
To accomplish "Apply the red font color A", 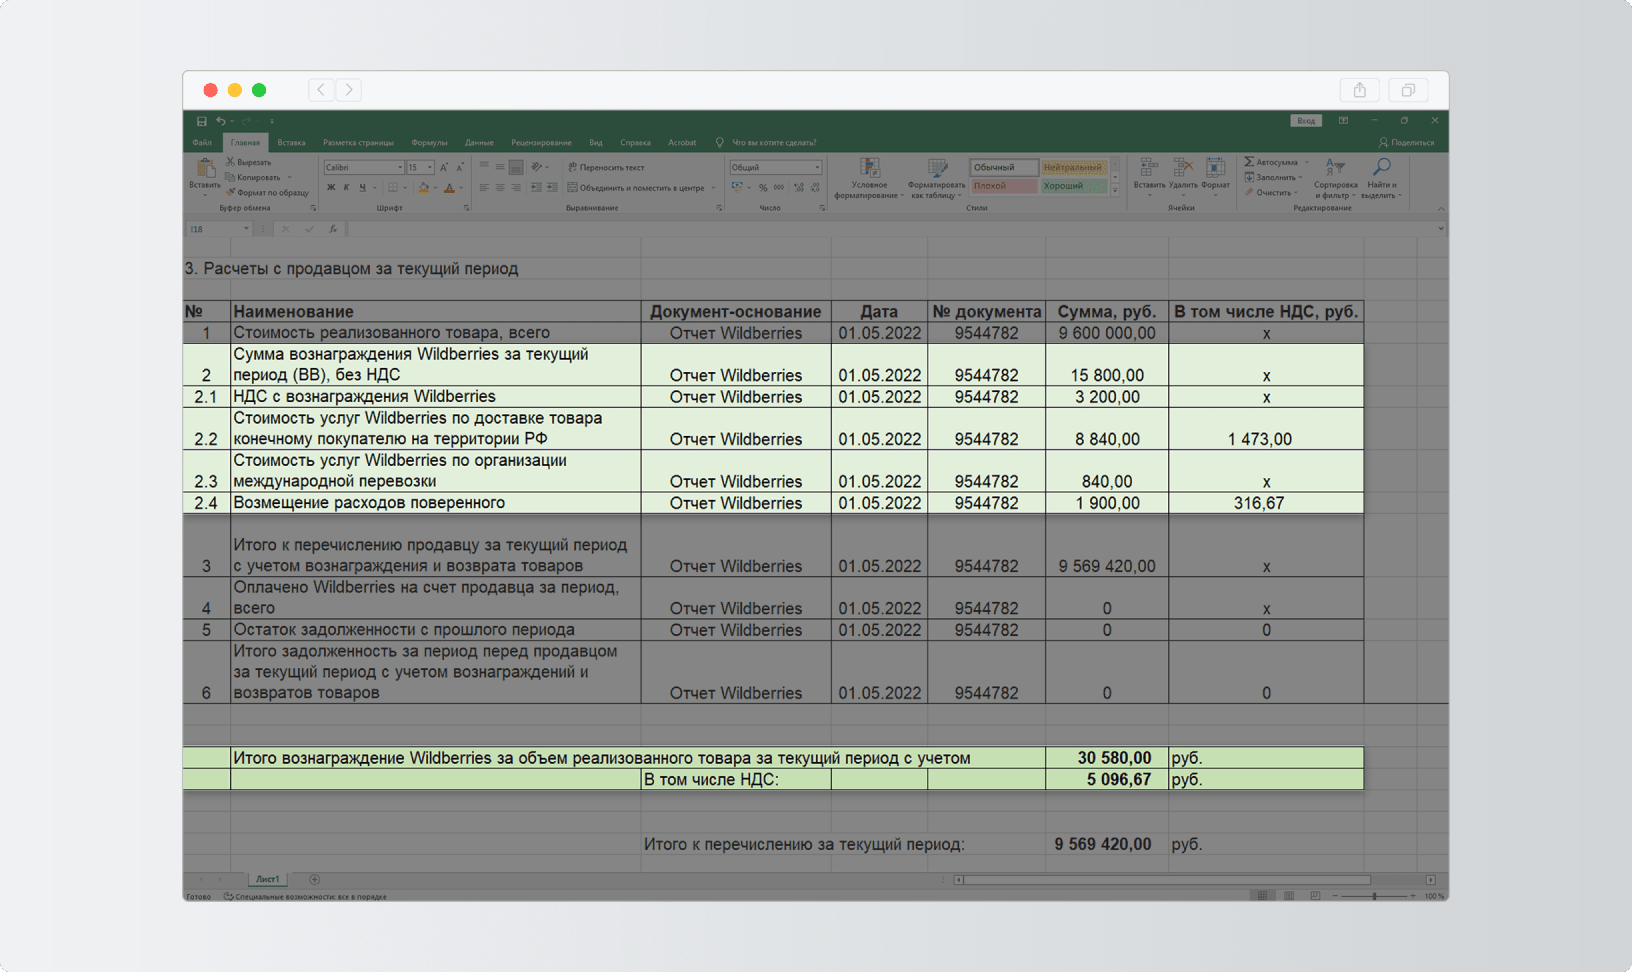I will (449, 188).
